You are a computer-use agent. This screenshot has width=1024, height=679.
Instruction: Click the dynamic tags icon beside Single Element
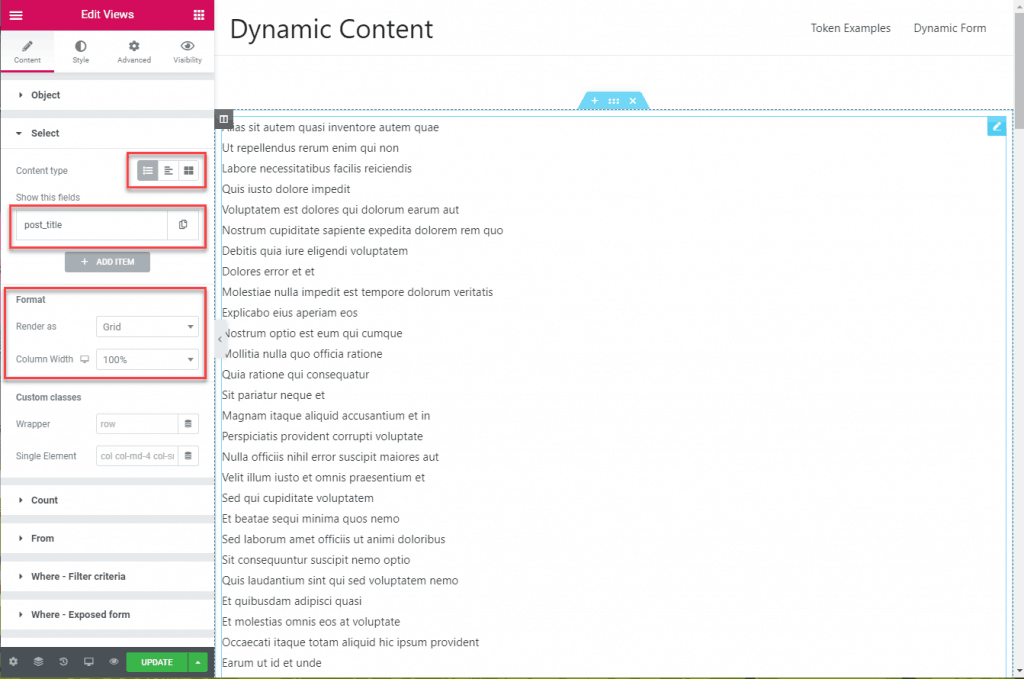(188, 456)
